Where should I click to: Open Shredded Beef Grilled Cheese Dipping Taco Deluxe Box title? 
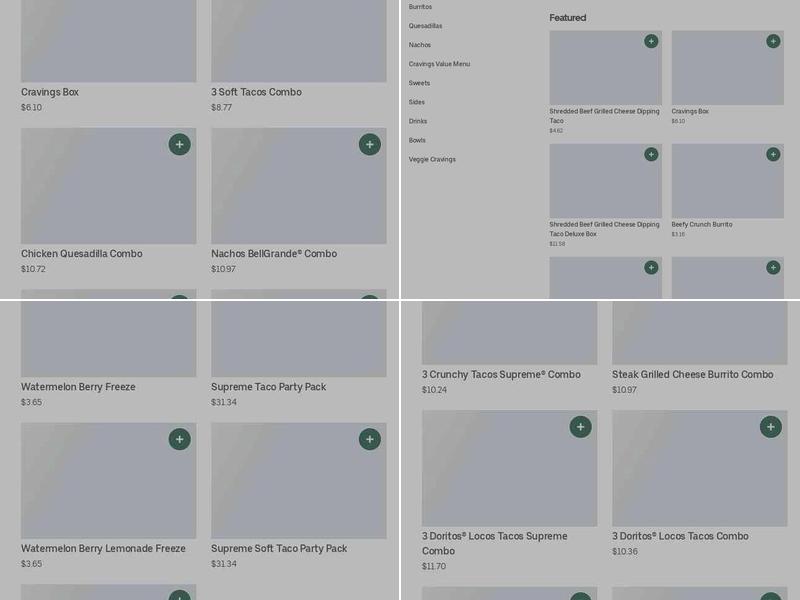605,229
